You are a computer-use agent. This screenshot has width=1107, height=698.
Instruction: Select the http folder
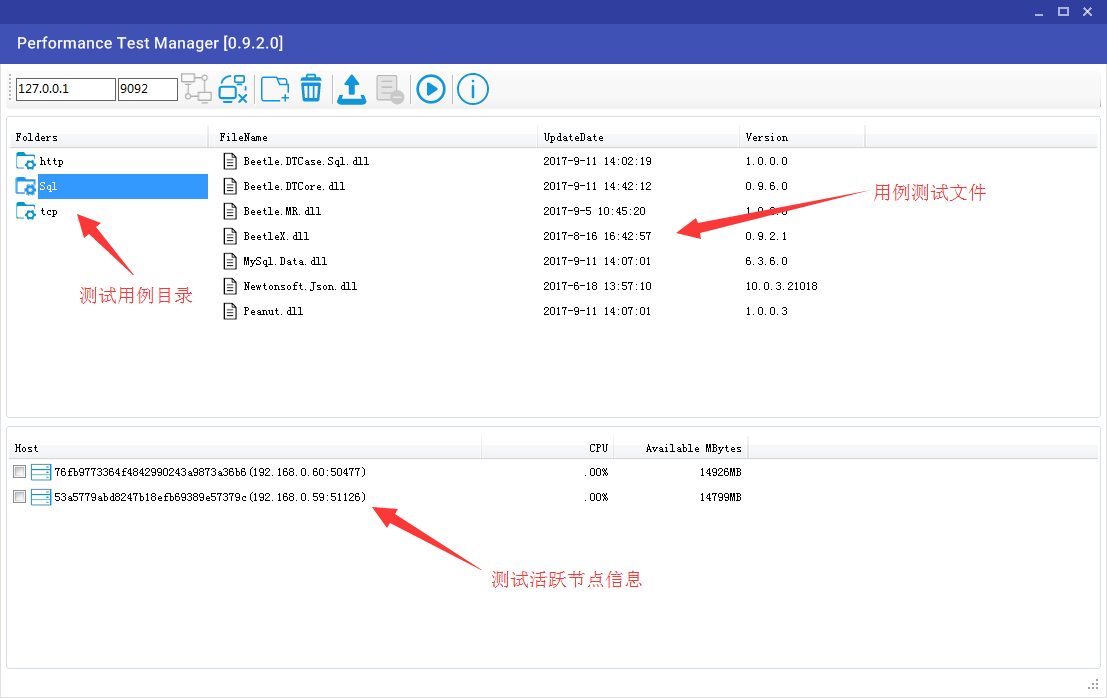(52, 162)
